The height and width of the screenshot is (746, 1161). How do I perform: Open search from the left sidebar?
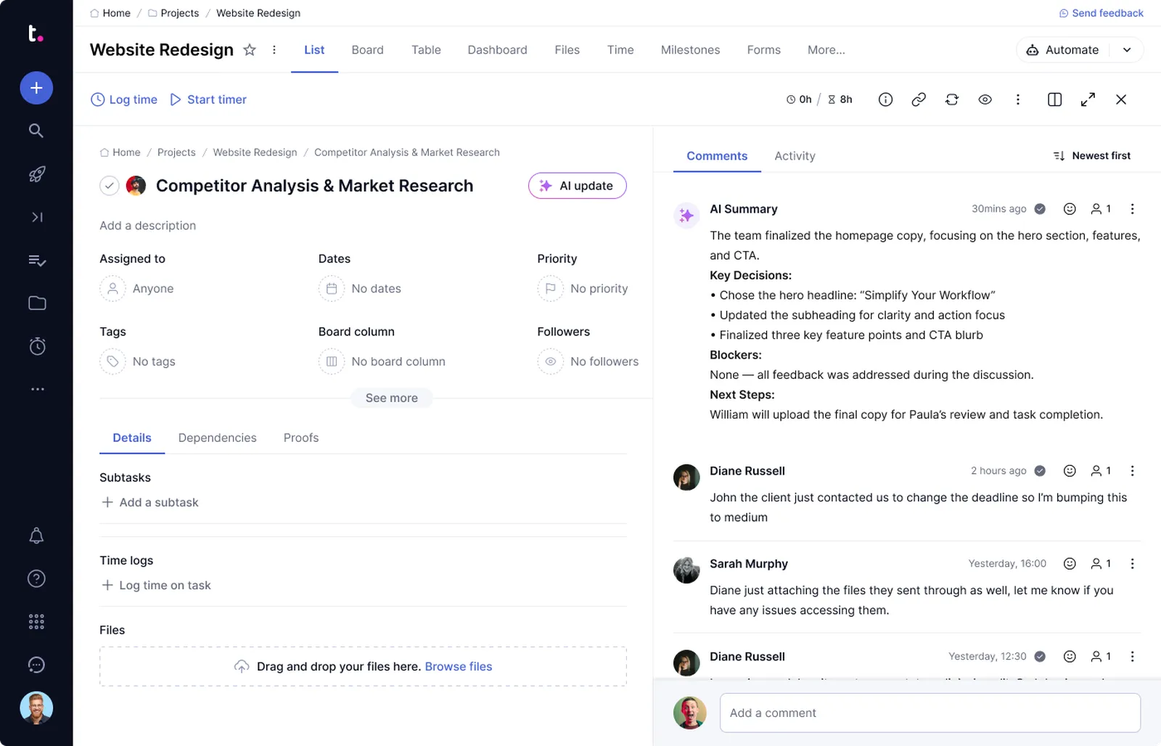(x=36, y=131)
